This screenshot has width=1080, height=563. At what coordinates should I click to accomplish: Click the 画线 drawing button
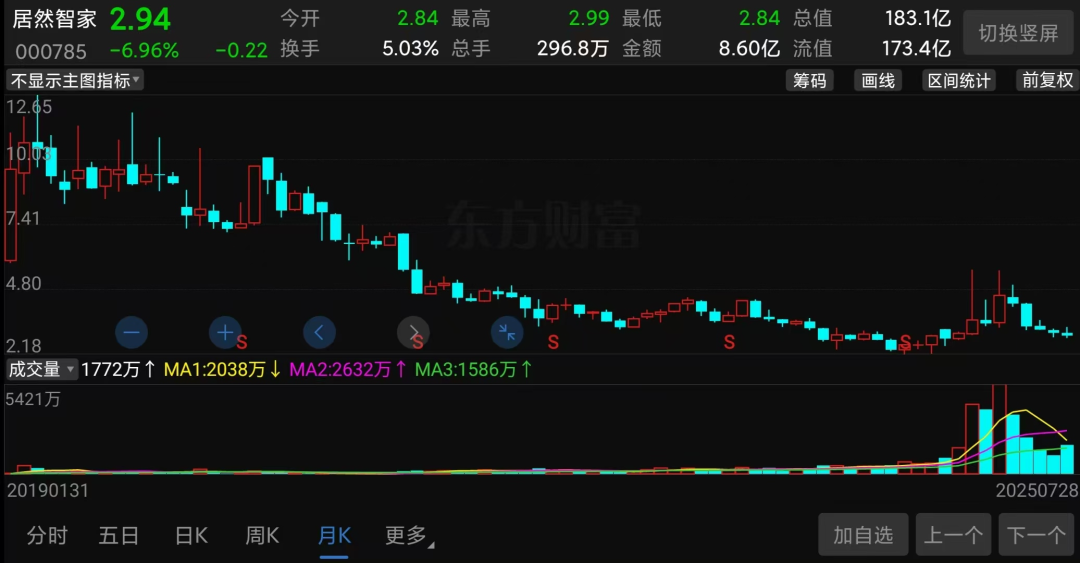pyautogui.click(x=878, y=81)
